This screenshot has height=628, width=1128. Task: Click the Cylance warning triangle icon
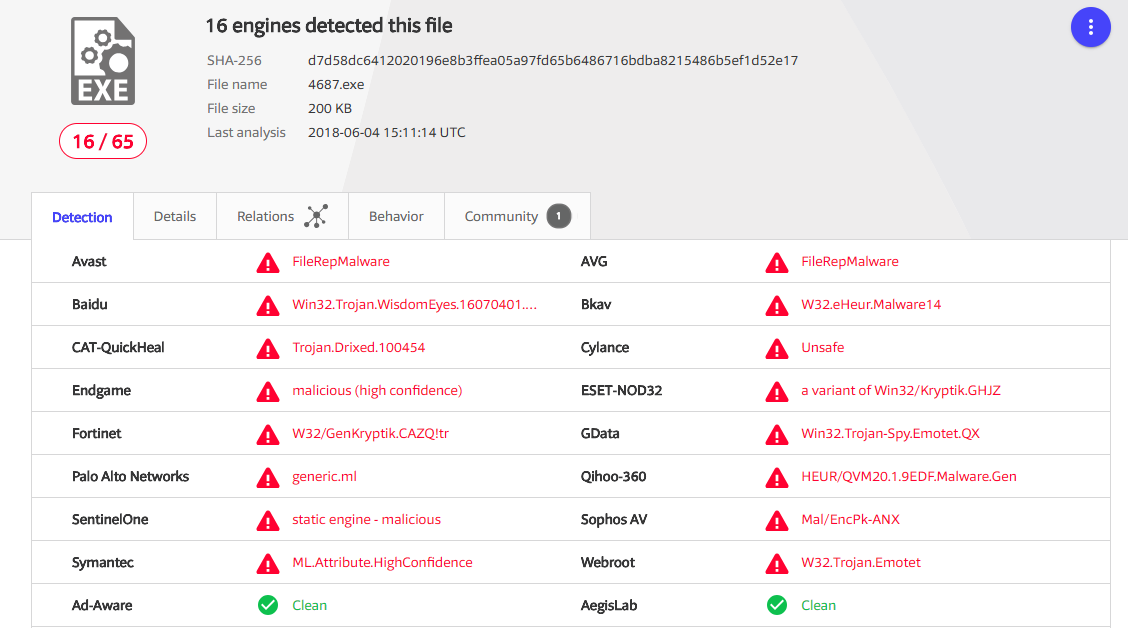click(777, 349)
